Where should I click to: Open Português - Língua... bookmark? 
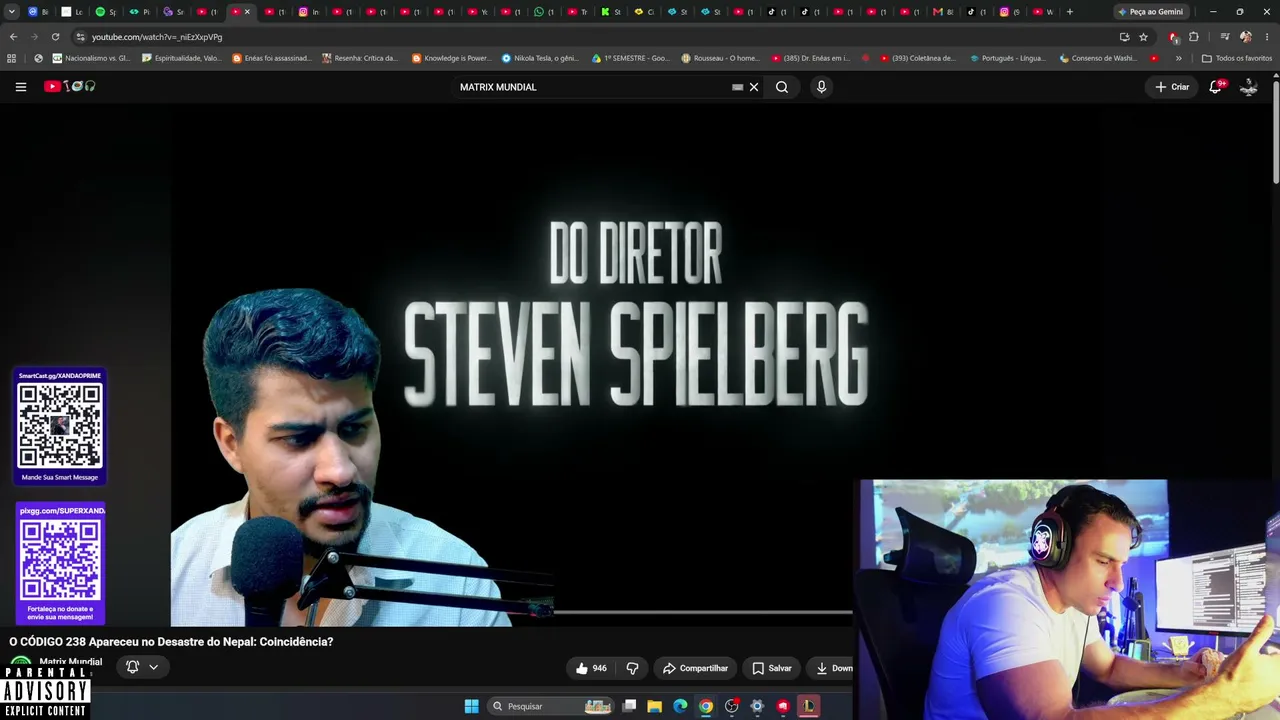point(1007,58)
